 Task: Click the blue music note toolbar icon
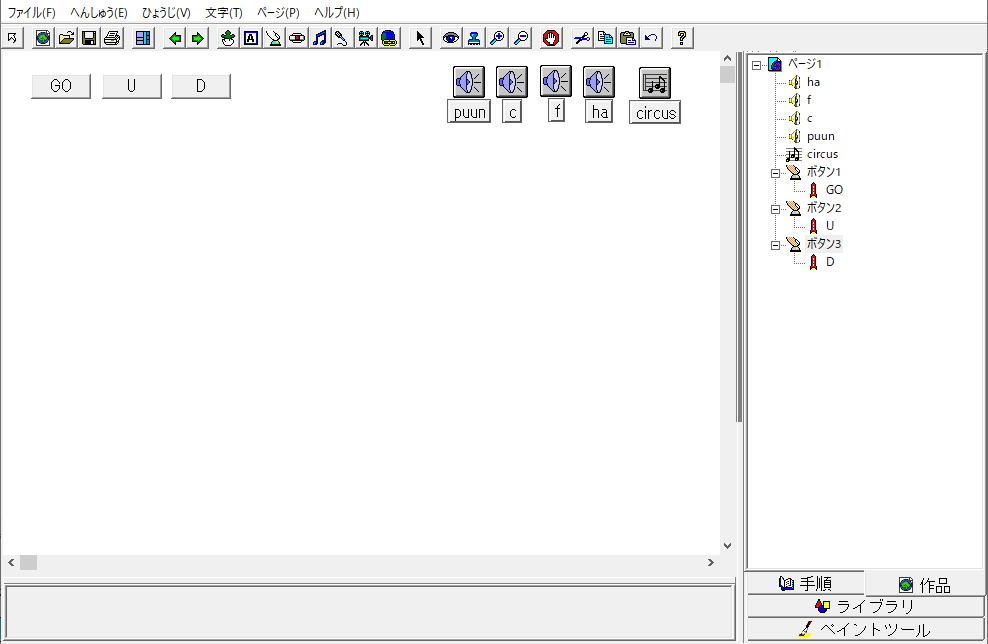[x=320, y=38]
